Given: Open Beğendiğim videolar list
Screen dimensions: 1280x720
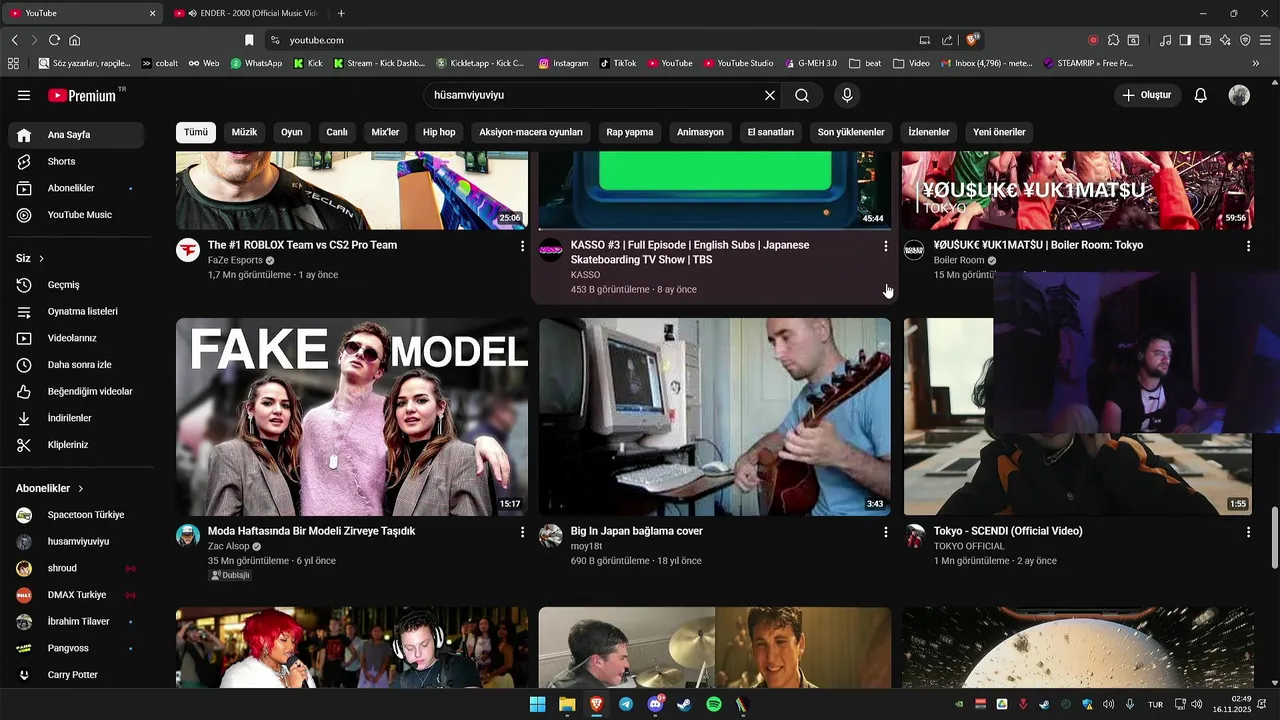Looking at the screenshot, I should (x=76, y=391).
